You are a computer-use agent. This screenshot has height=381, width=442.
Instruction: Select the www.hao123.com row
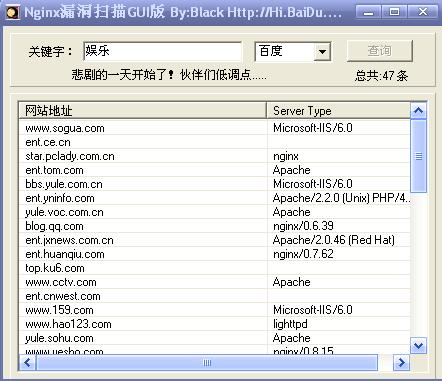[x=215, y=324]
